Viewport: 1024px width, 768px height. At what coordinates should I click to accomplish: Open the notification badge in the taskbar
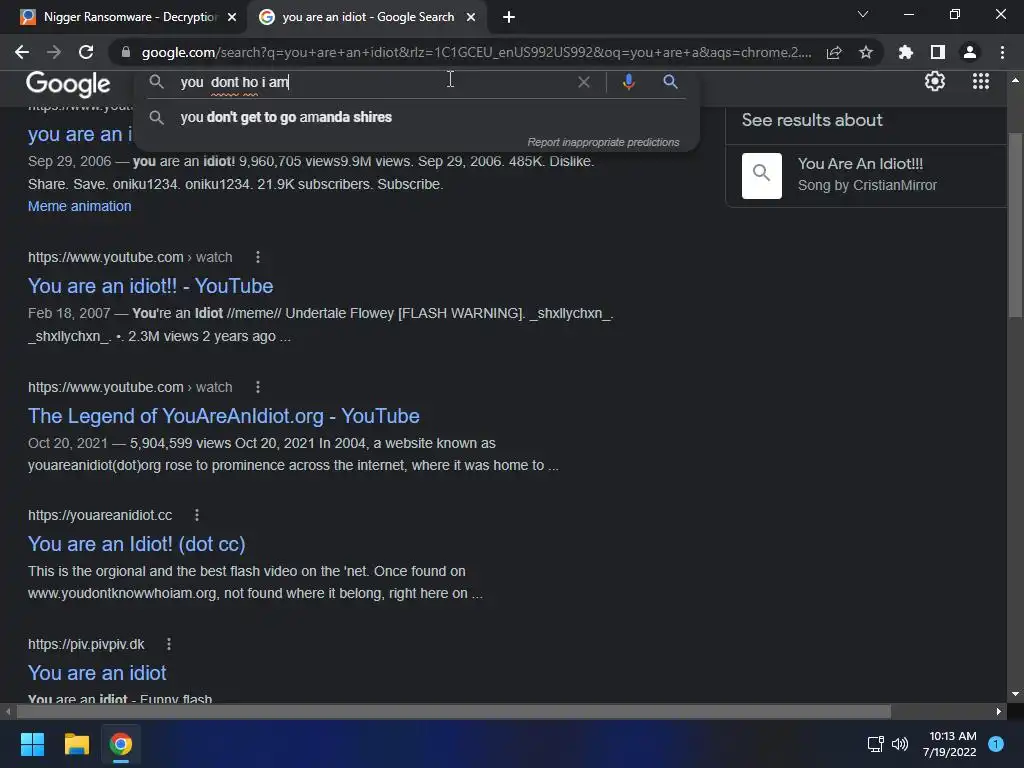coord(996,744)
